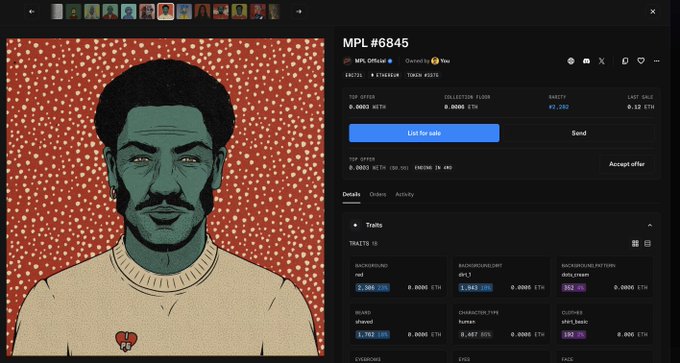
Task: Go to the next item with right arrow
Action: click(298, 12)
